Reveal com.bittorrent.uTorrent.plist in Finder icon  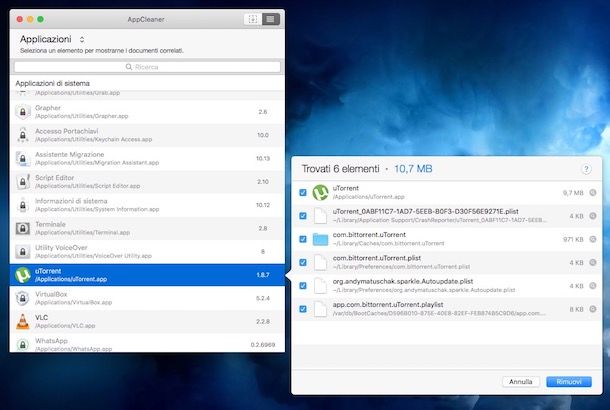[592, 263]
